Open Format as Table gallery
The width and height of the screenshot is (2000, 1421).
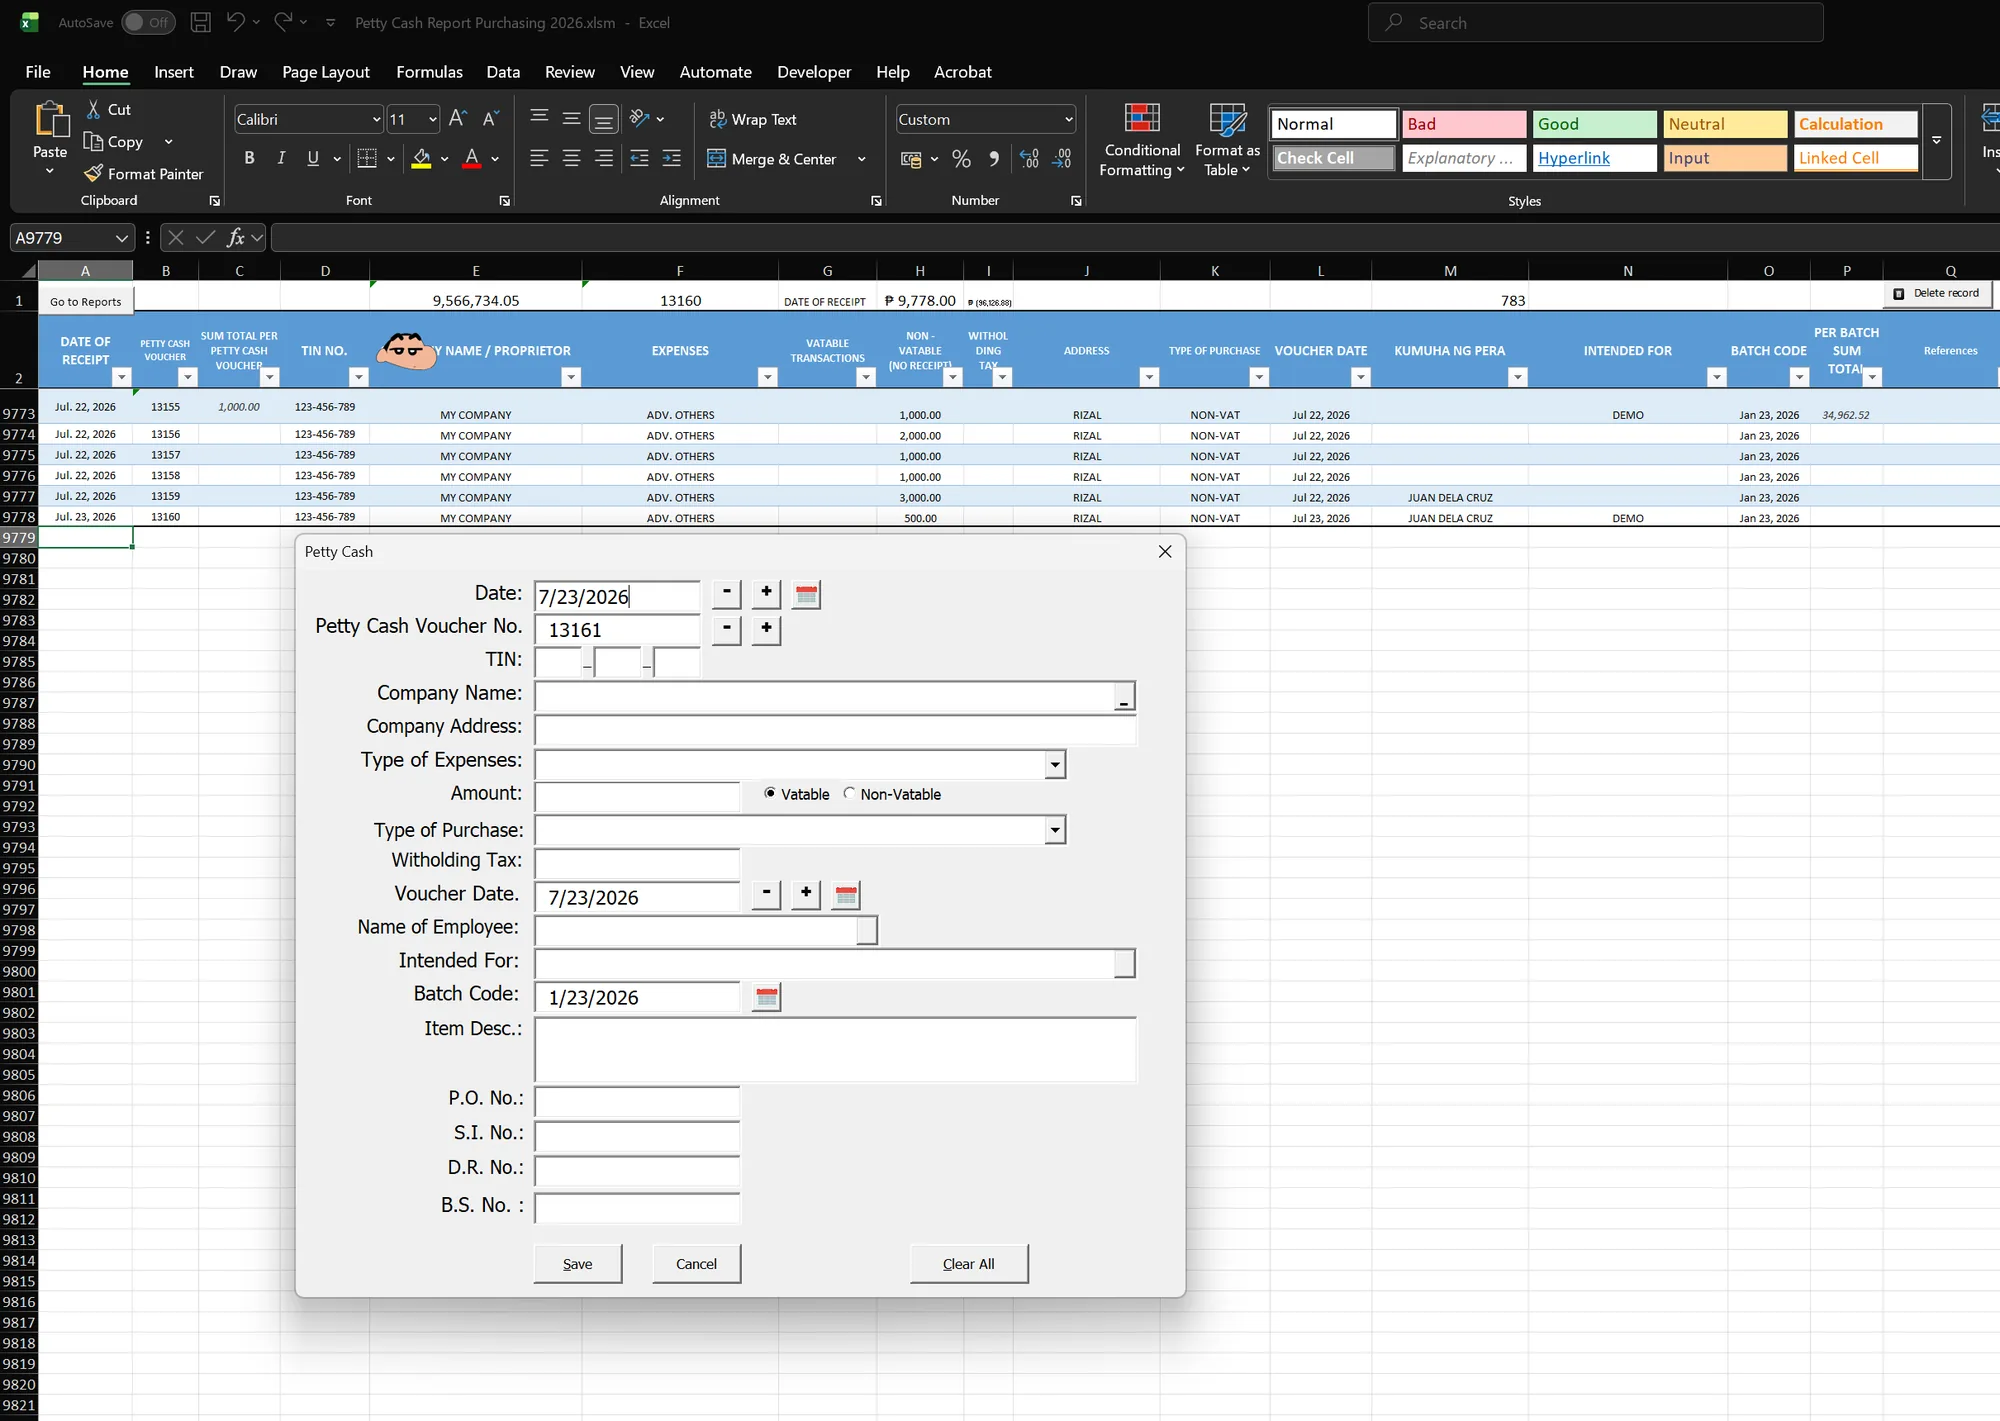1227,141
